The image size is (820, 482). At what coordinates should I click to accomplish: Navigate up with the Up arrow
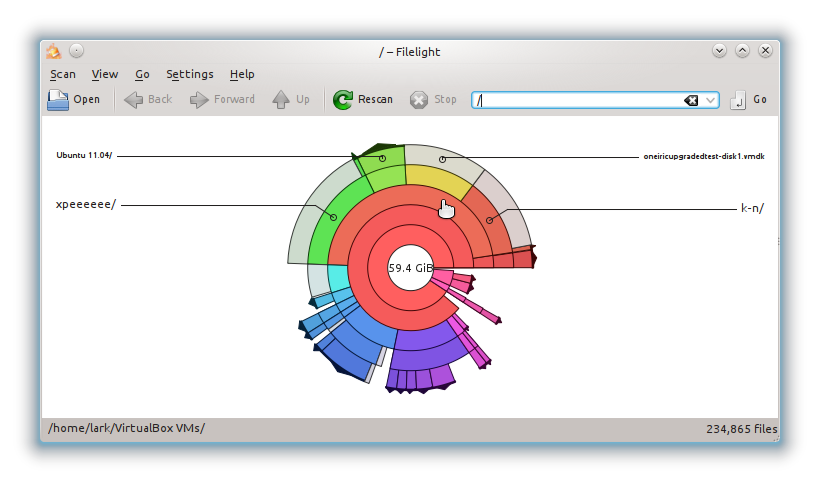pyautogui.click(x=281, y=99)
